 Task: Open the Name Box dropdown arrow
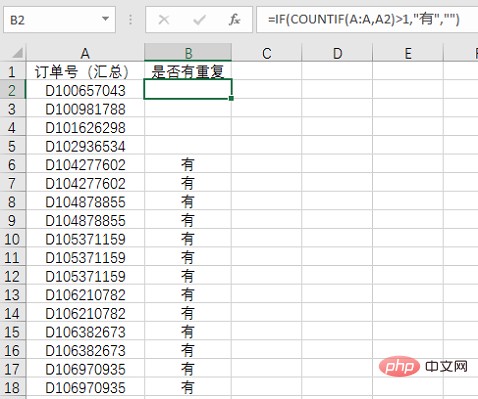105,19
